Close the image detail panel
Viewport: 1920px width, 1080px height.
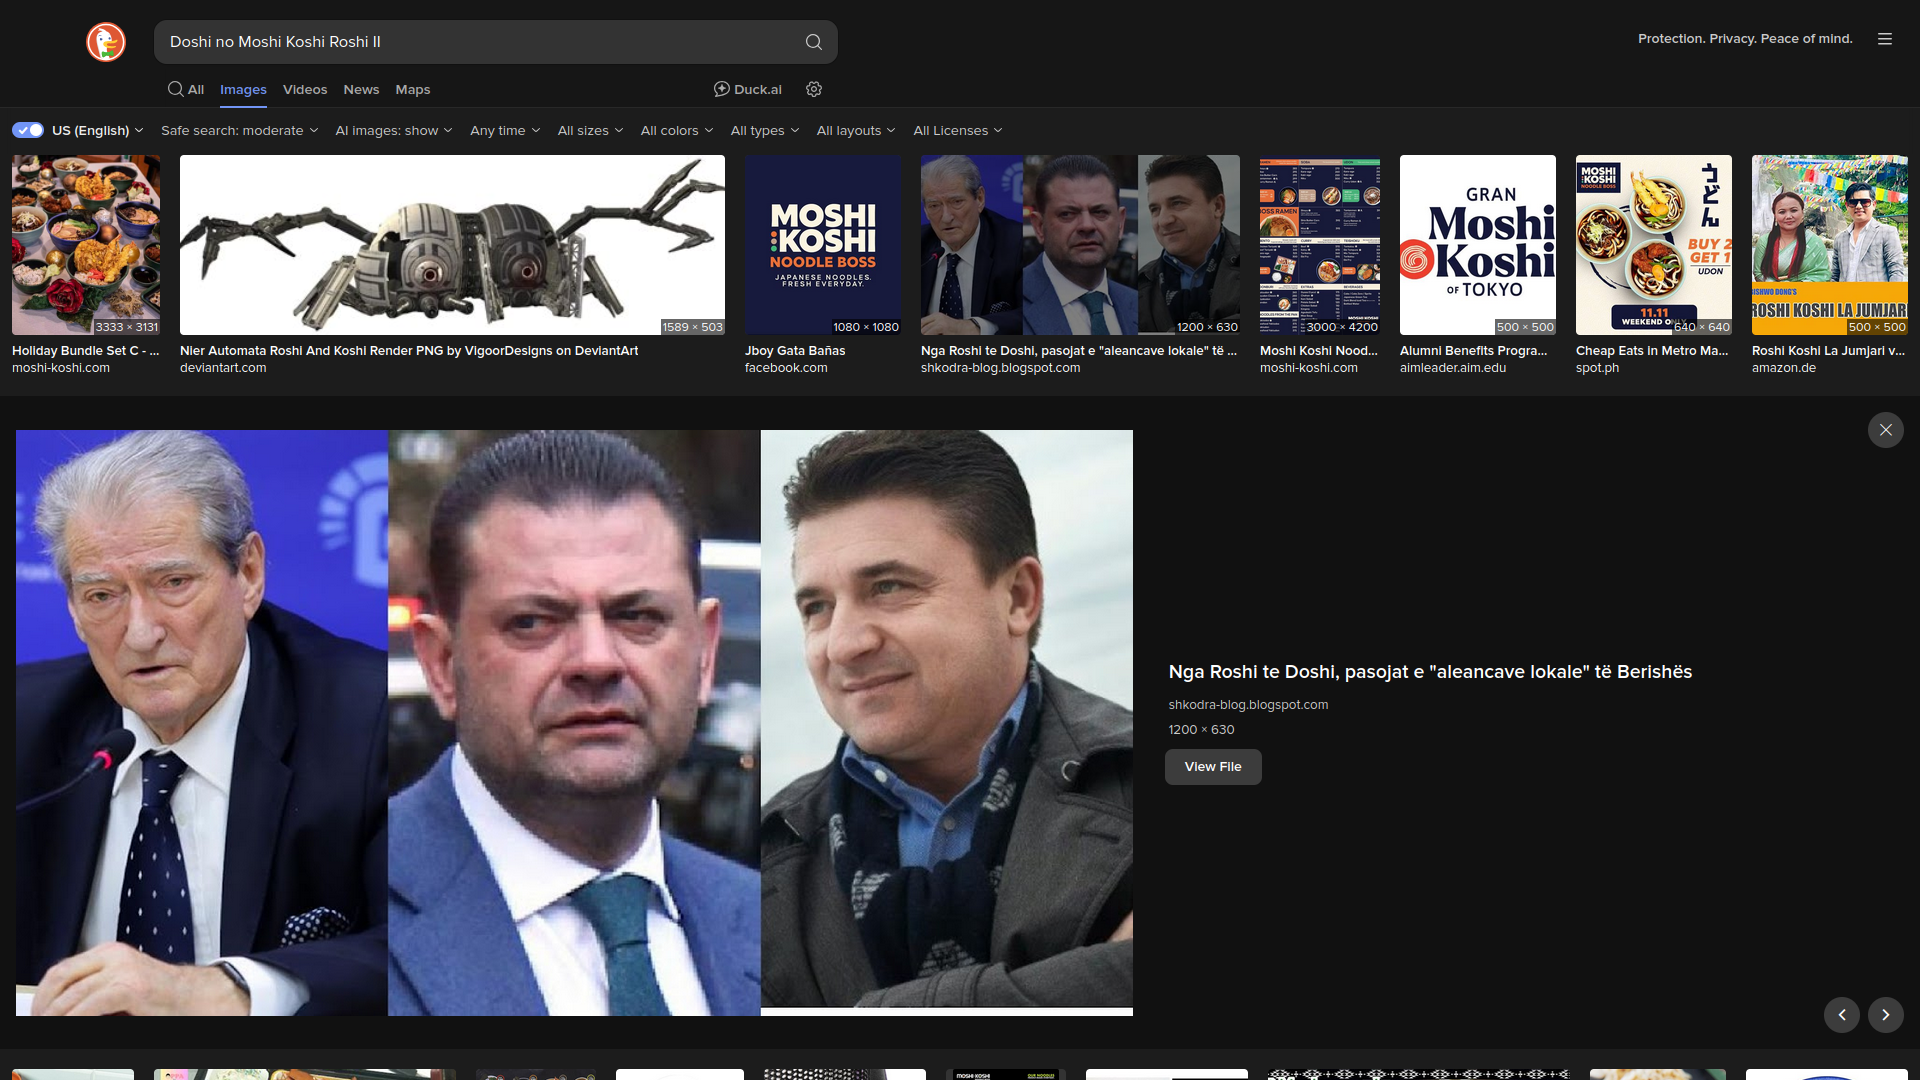[1885, 430]
